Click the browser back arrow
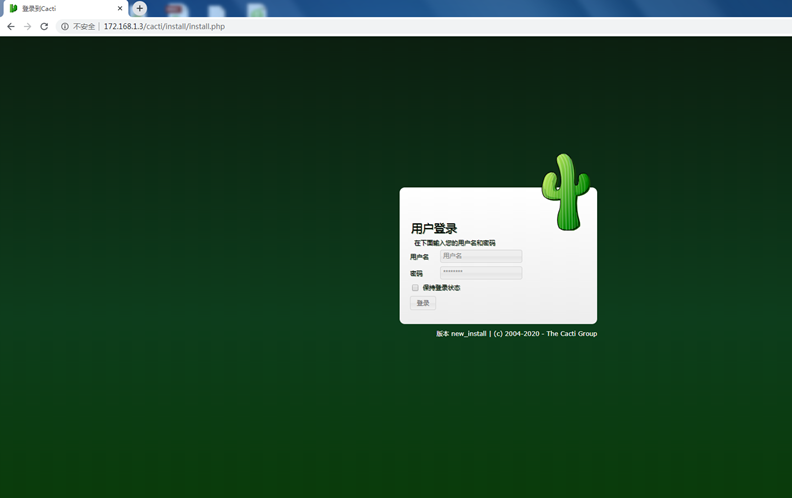Viewport: 792px width, 498px height. [x=11, y=26]
